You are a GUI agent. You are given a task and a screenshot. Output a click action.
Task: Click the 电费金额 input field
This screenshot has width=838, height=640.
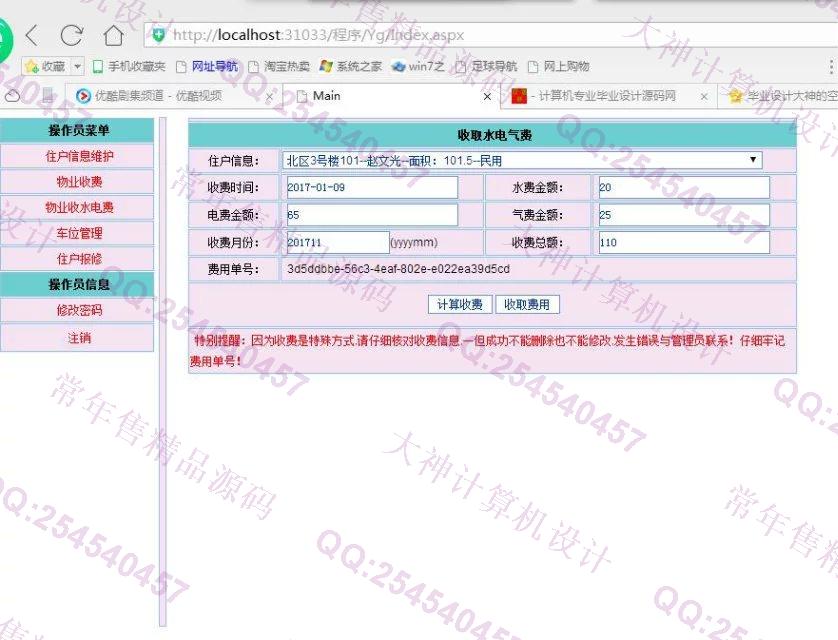click(372, 215)
